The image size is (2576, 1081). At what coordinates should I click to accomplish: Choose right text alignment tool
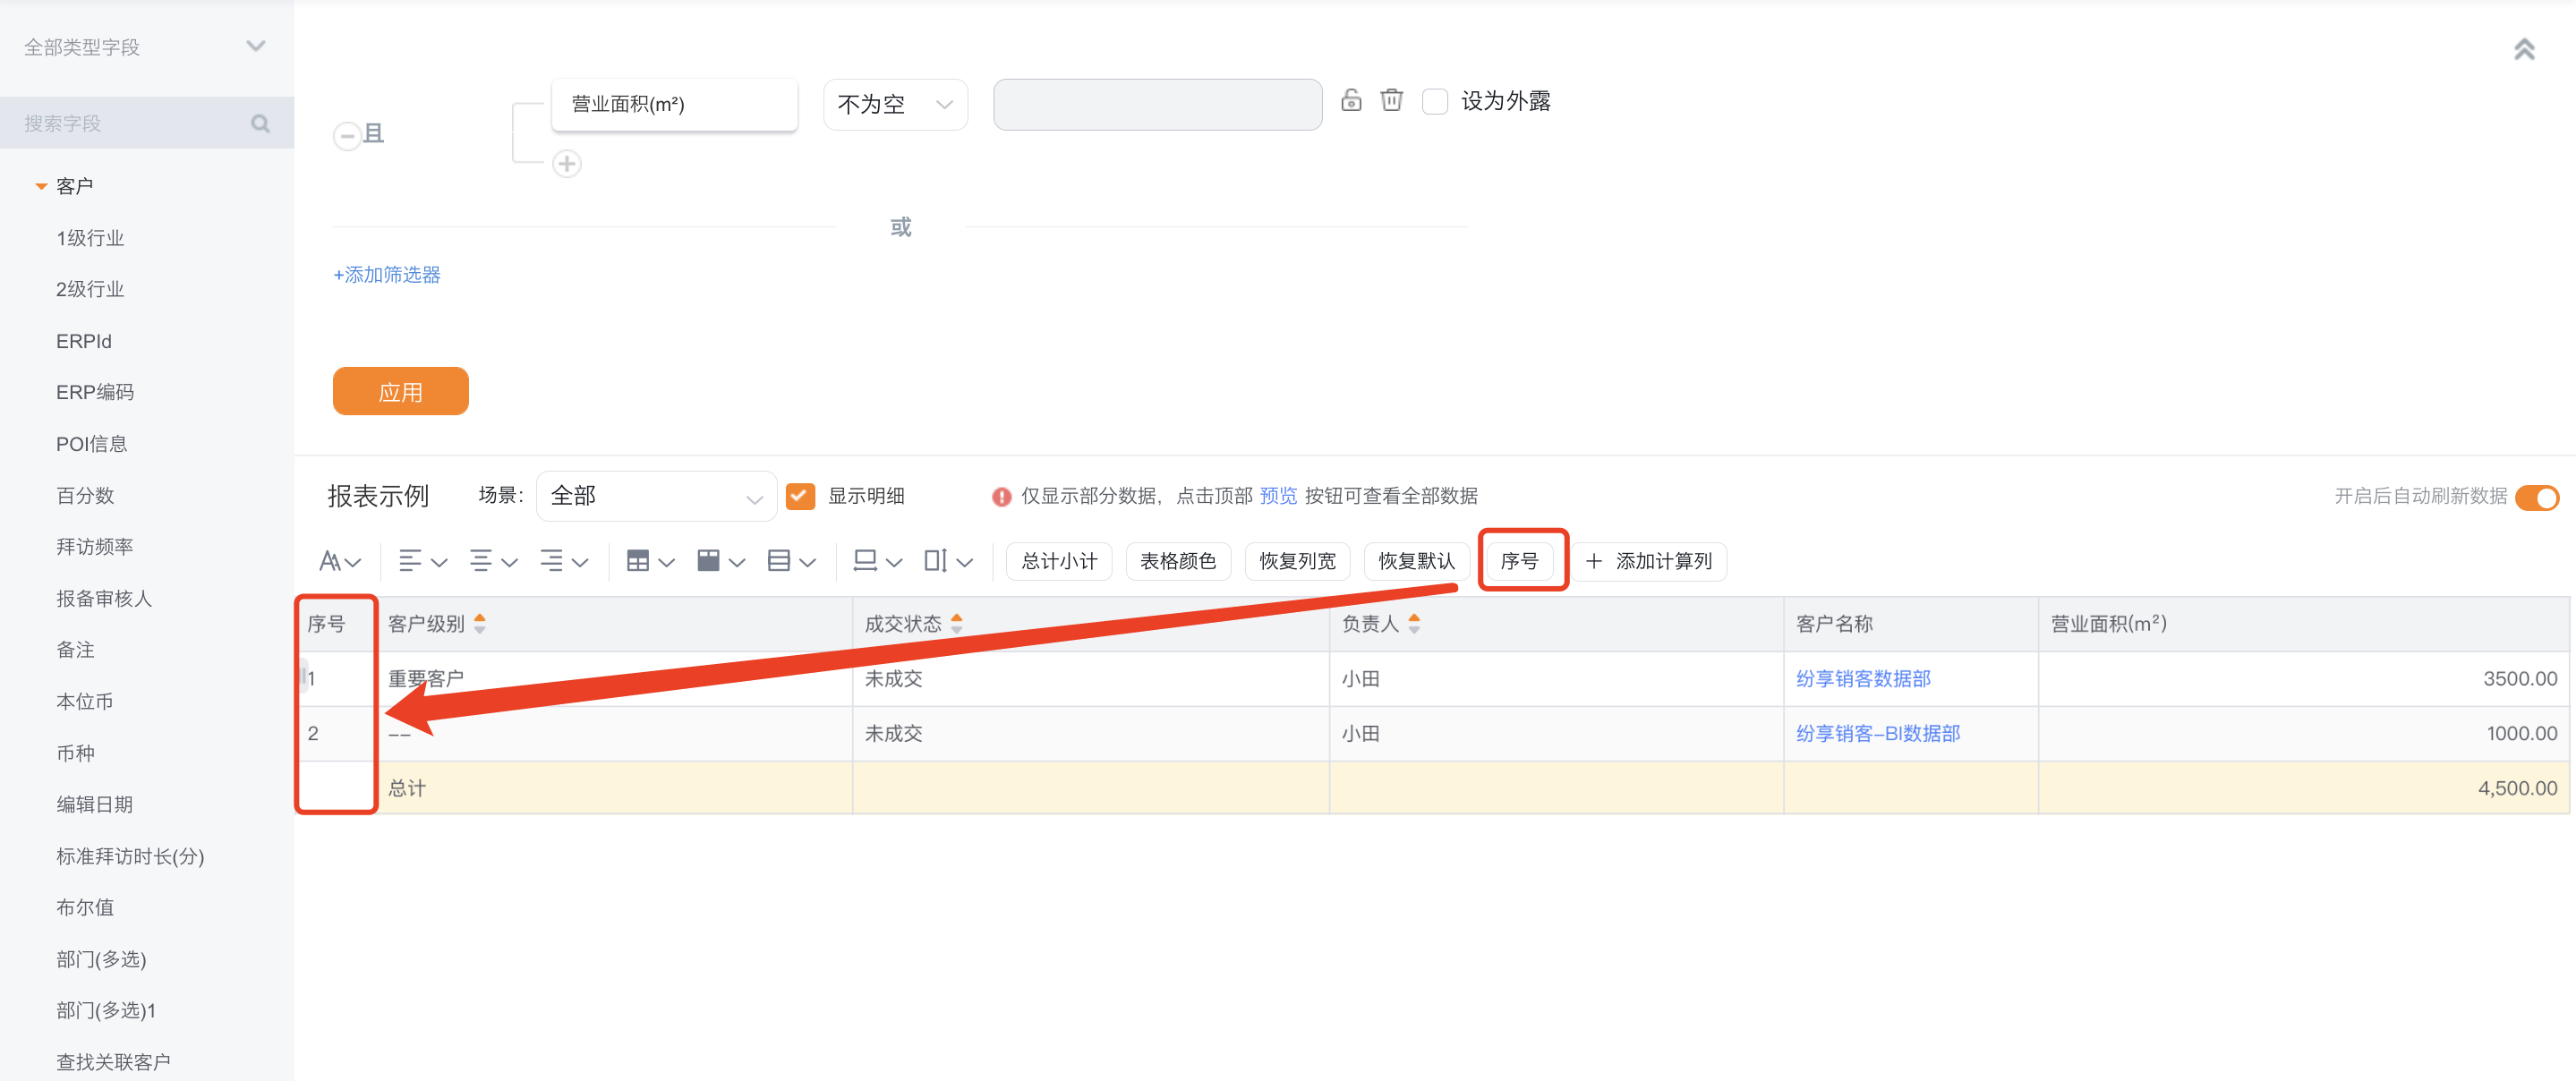[x=564, y=561]
